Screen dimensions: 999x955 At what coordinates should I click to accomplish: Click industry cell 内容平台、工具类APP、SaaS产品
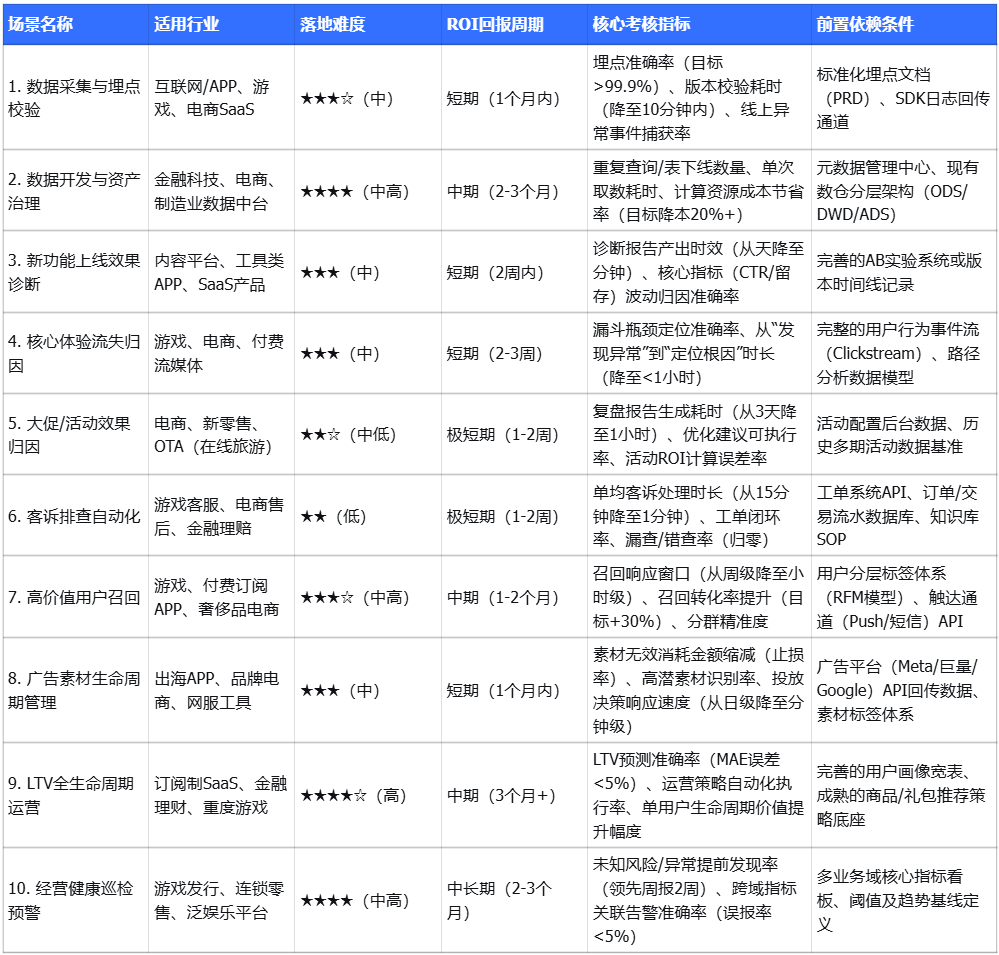(222, 271)
